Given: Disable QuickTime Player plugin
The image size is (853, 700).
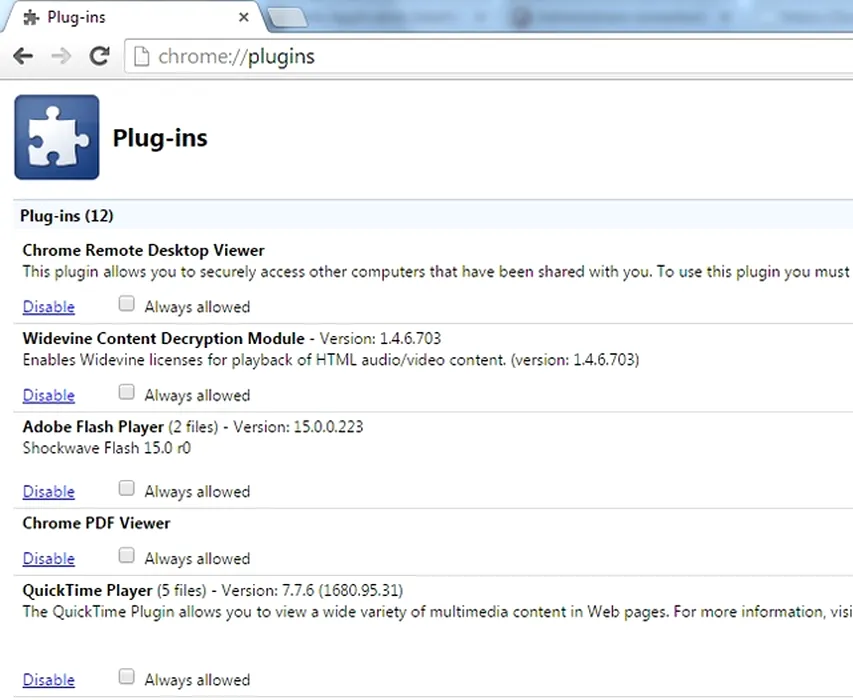Looking at the screenshot, I should (x=48, y=680).
